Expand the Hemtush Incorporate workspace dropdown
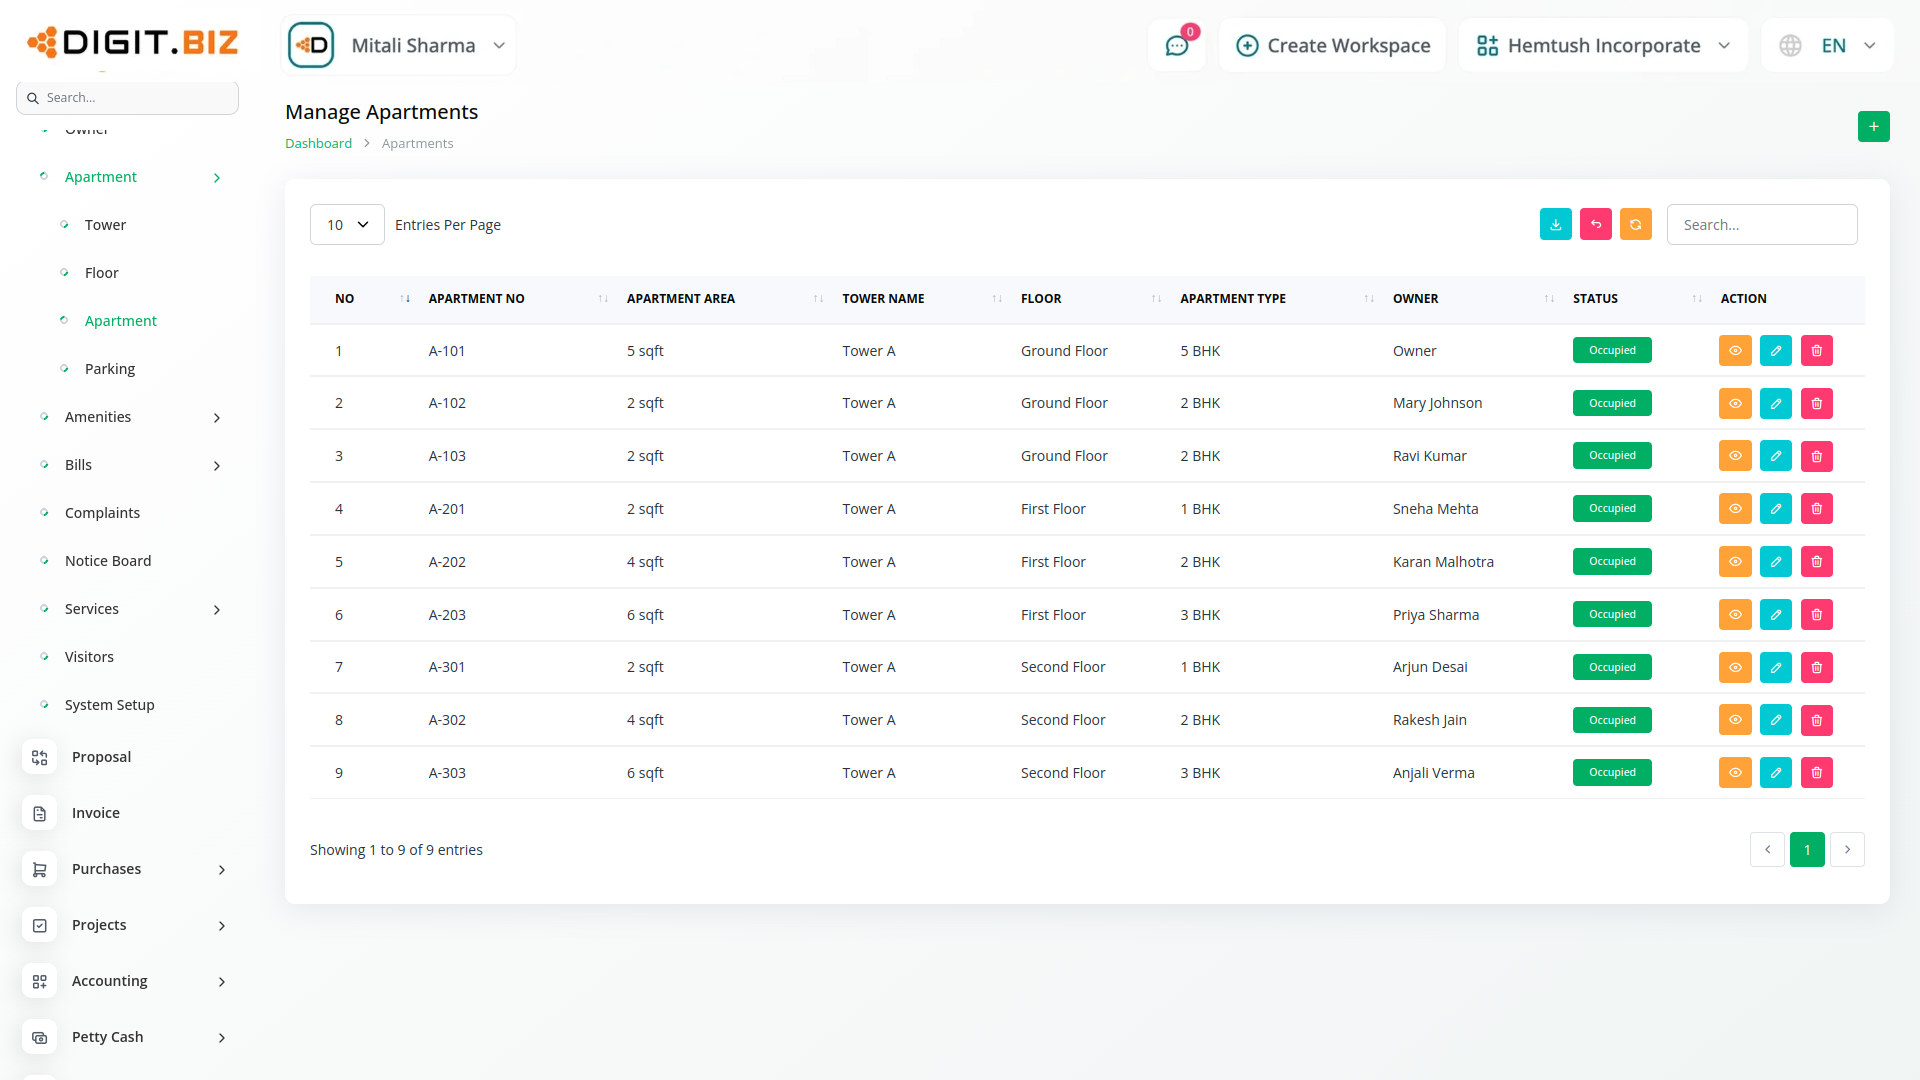This screenshot has width=1920, height=1080. [x=1603, y=46]
